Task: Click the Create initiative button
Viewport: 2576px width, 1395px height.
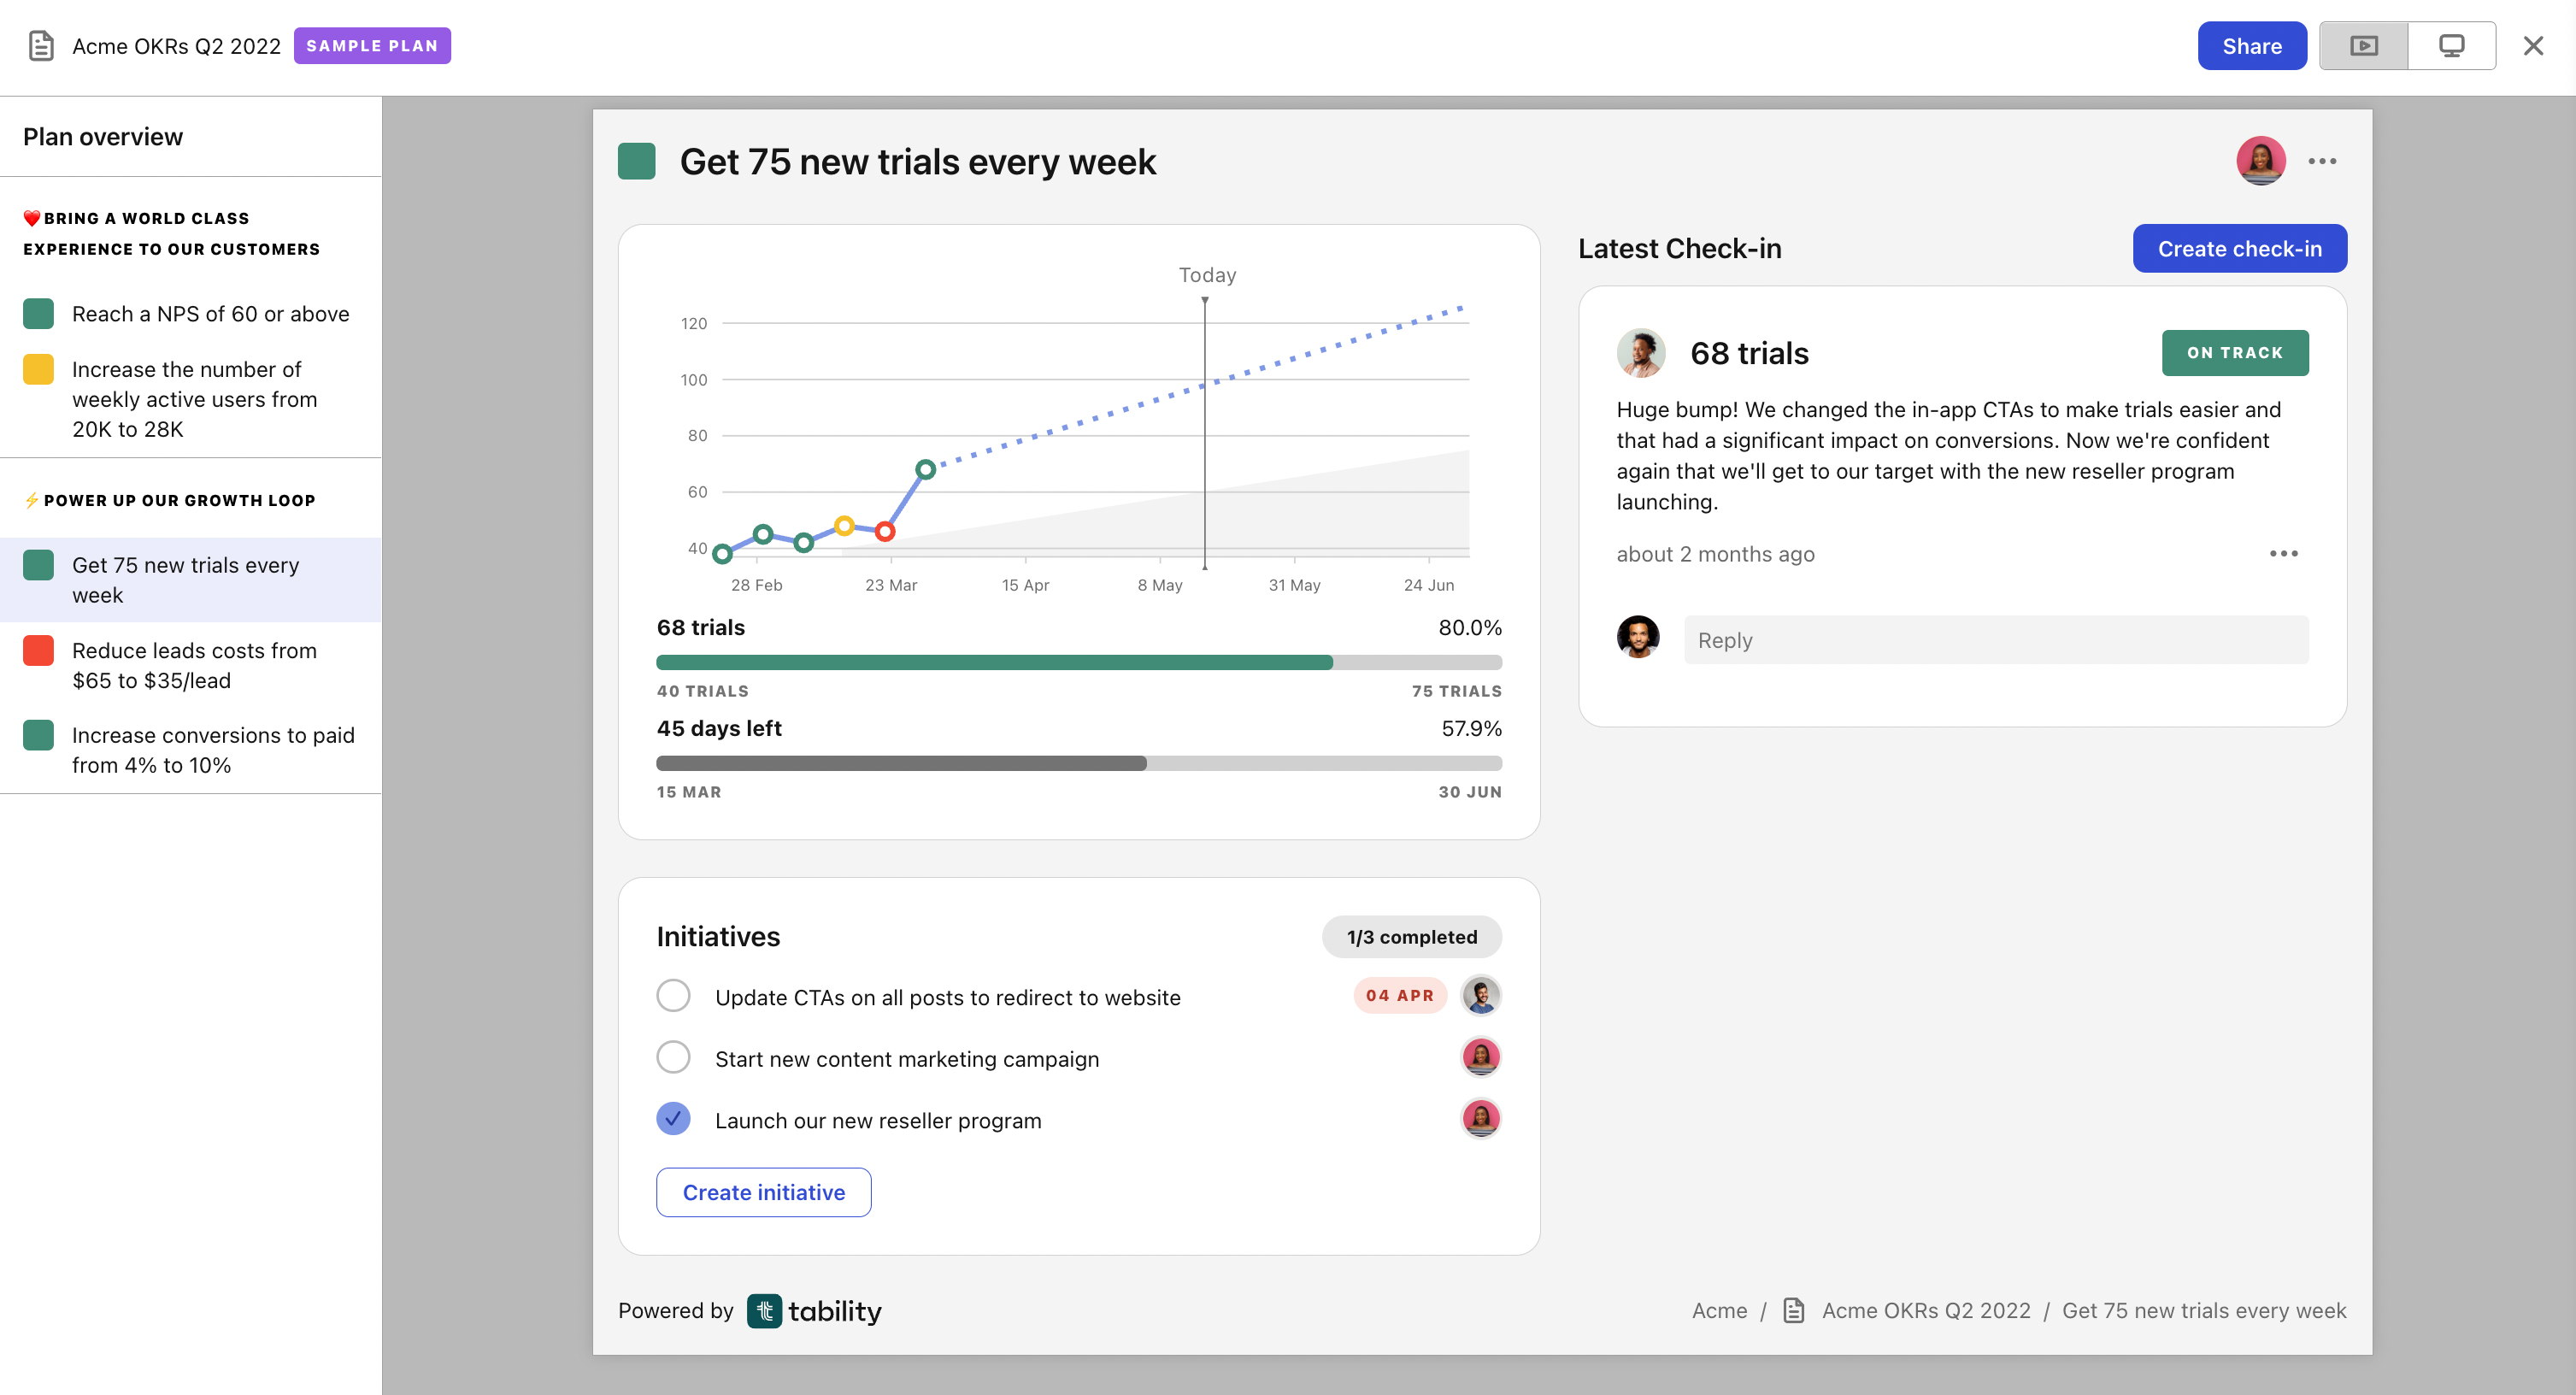Action: click(763, 1192)
